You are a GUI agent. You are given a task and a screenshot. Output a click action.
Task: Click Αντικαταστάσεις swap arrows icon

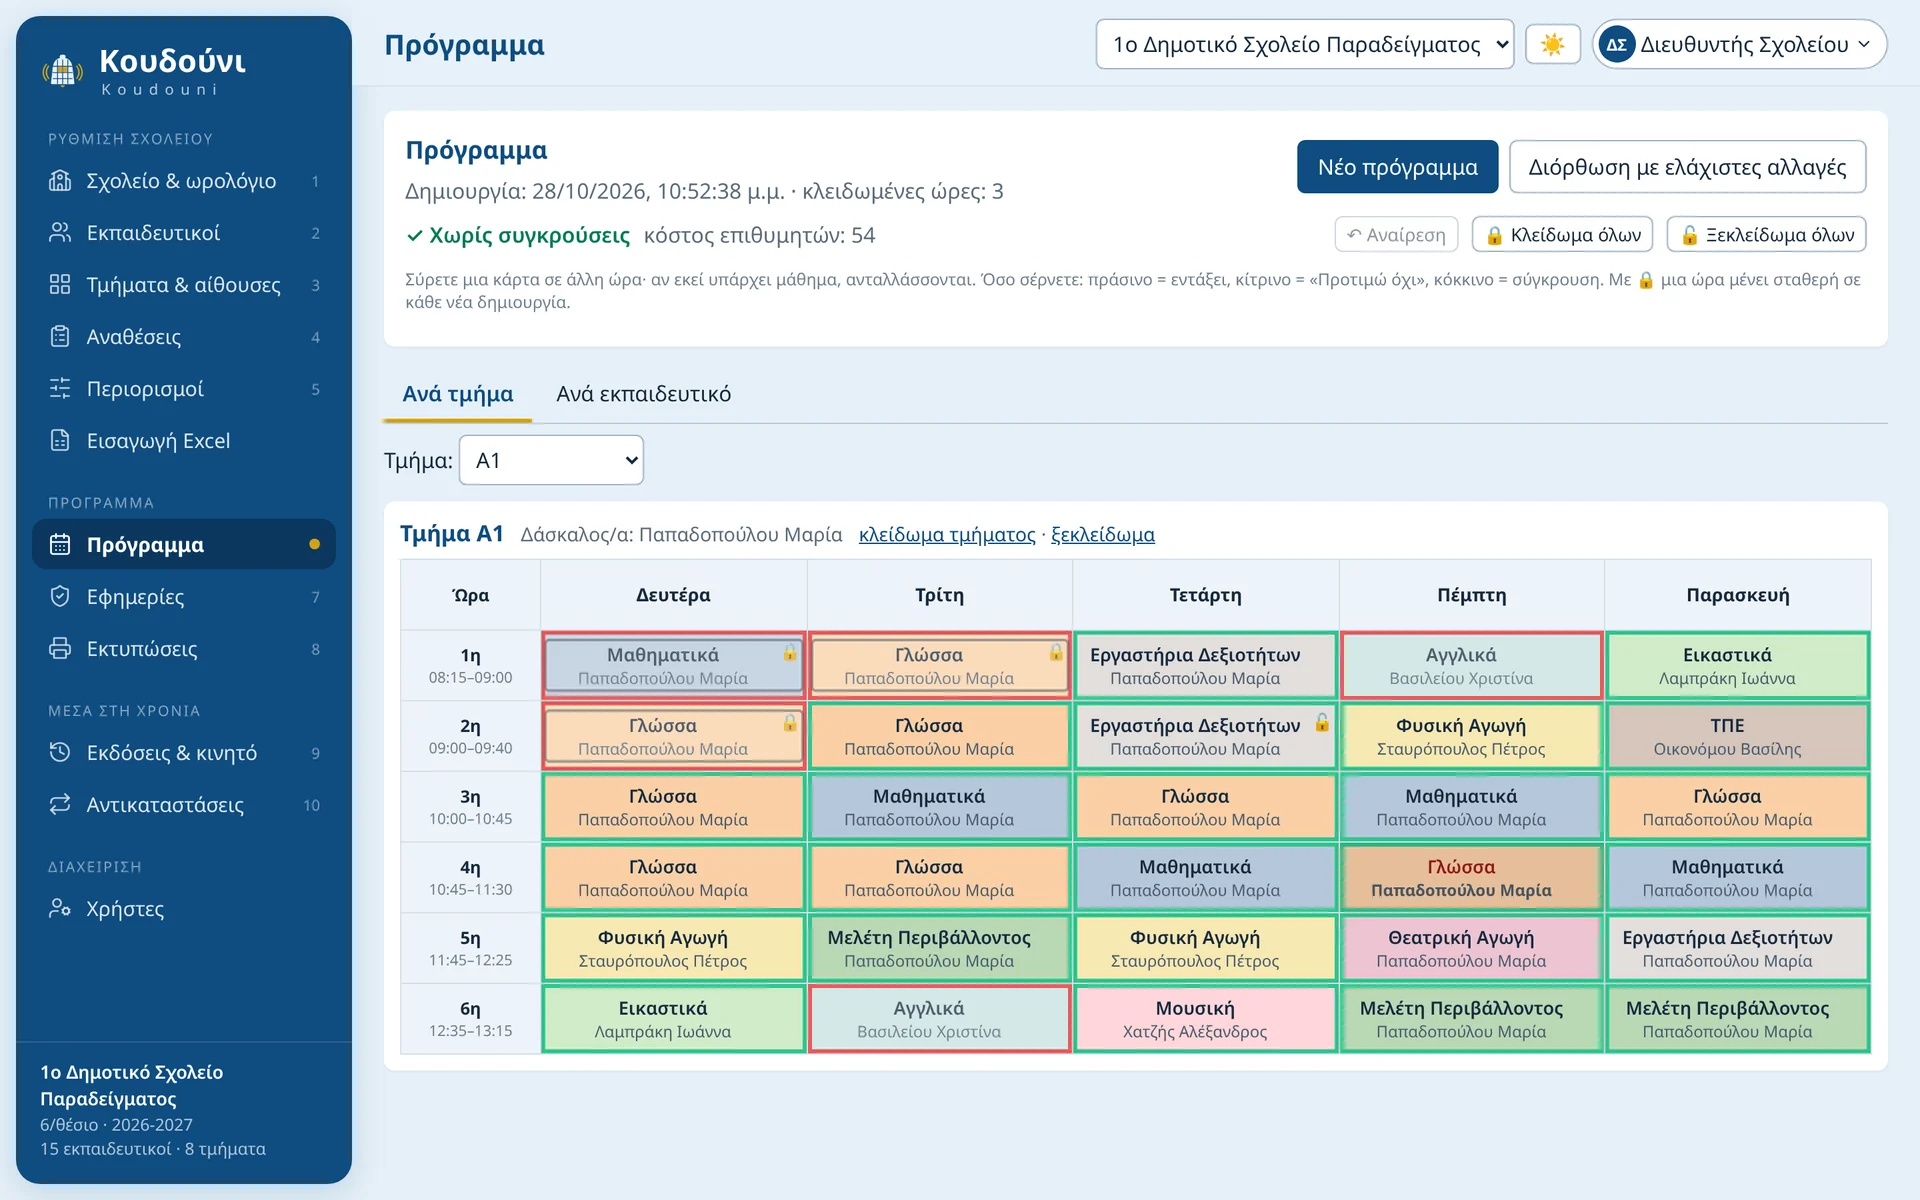[x=60, y=805]
